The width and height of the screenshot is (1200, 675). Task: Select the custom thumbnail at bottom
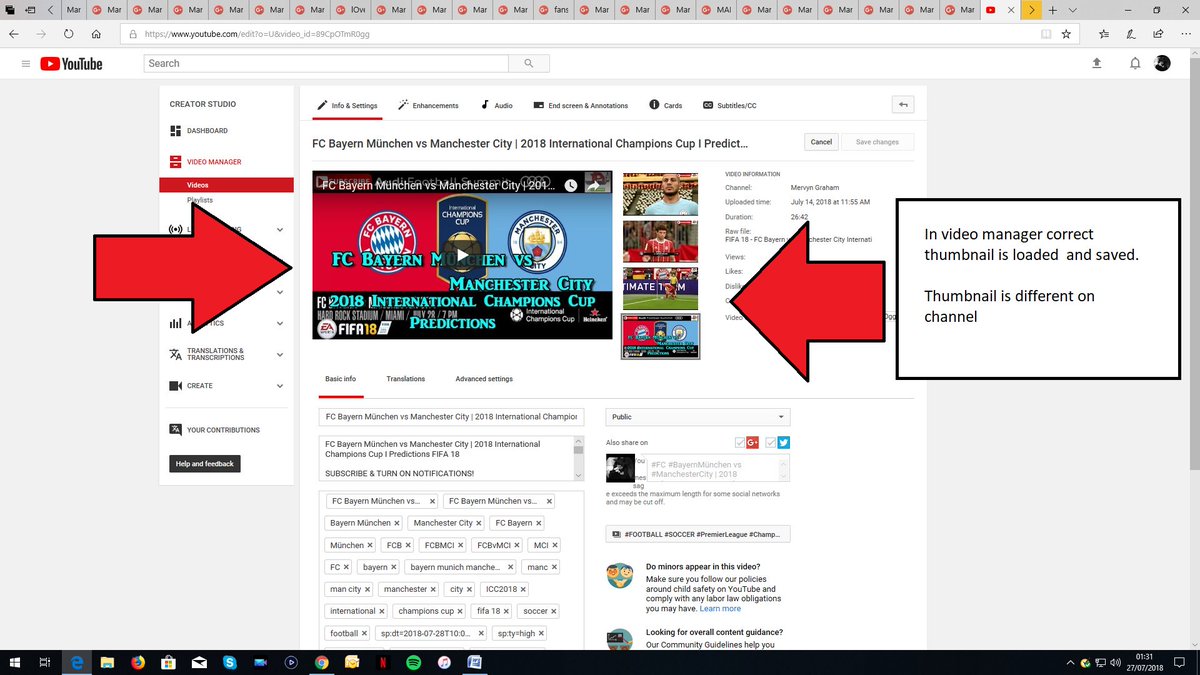661,336
